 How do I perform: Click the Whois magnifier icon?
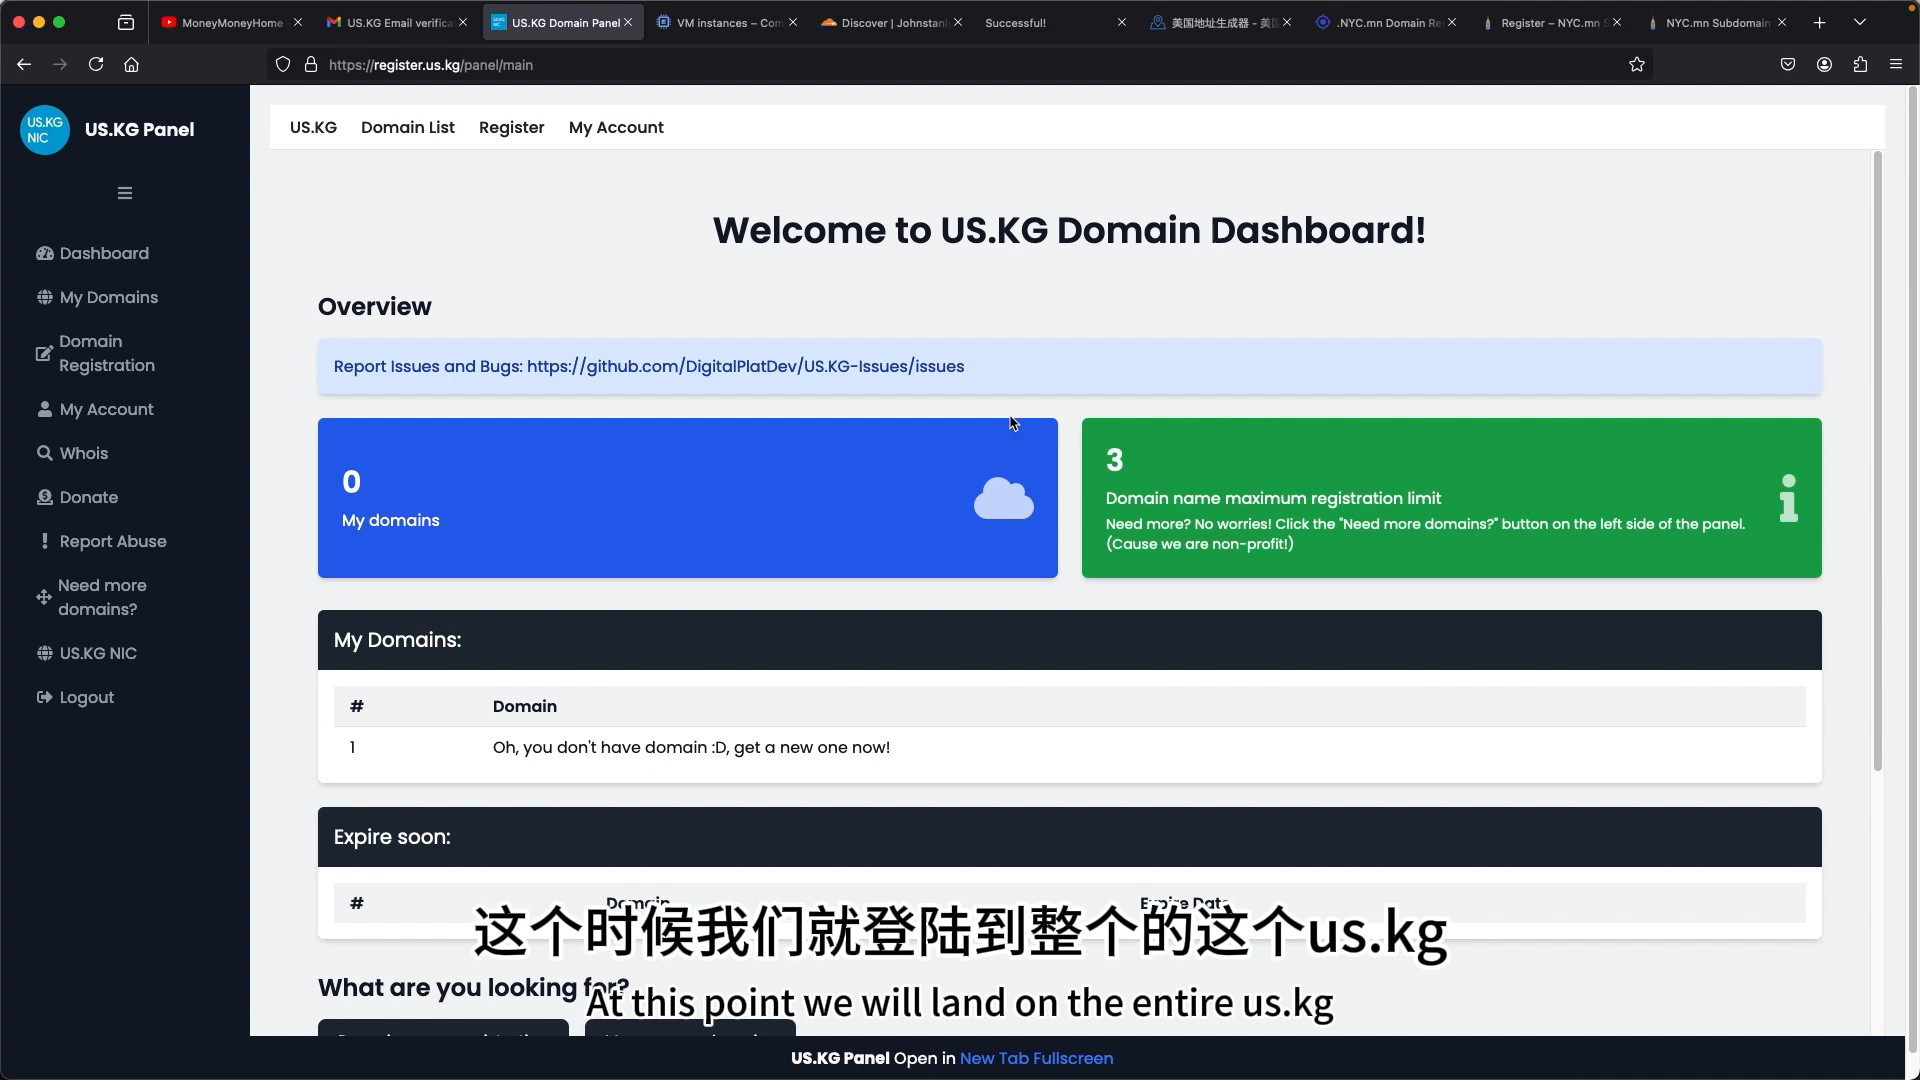point(45,453)
